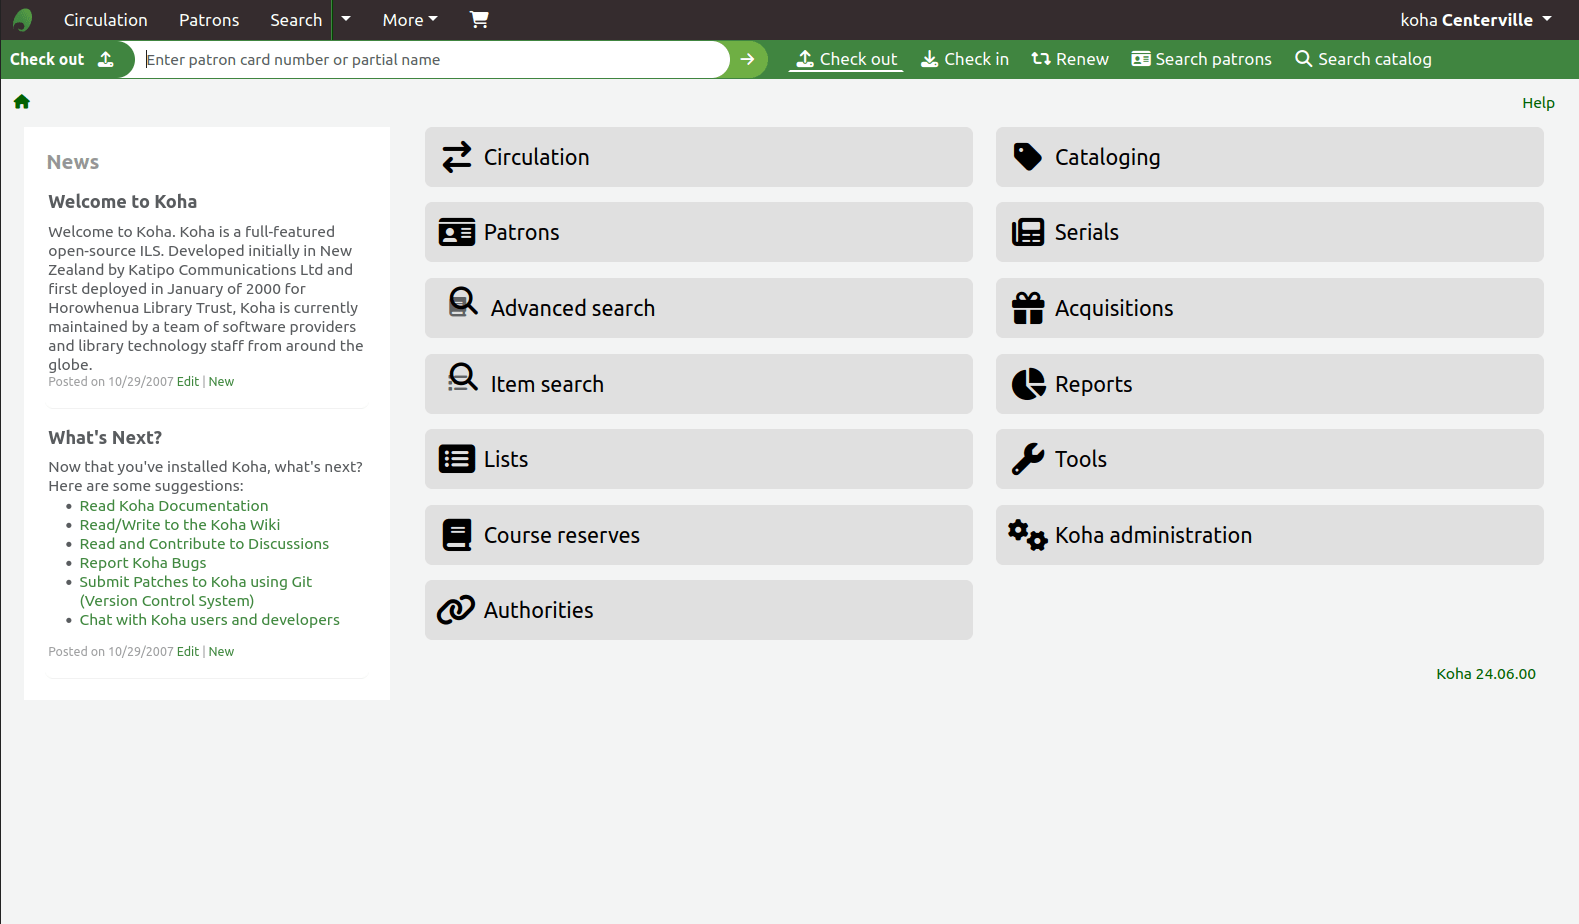The height and width of the screenshot is (924, 1579).
Task: Click the Lists module icon
Action: pyautogui.click(x=457, y=459)
